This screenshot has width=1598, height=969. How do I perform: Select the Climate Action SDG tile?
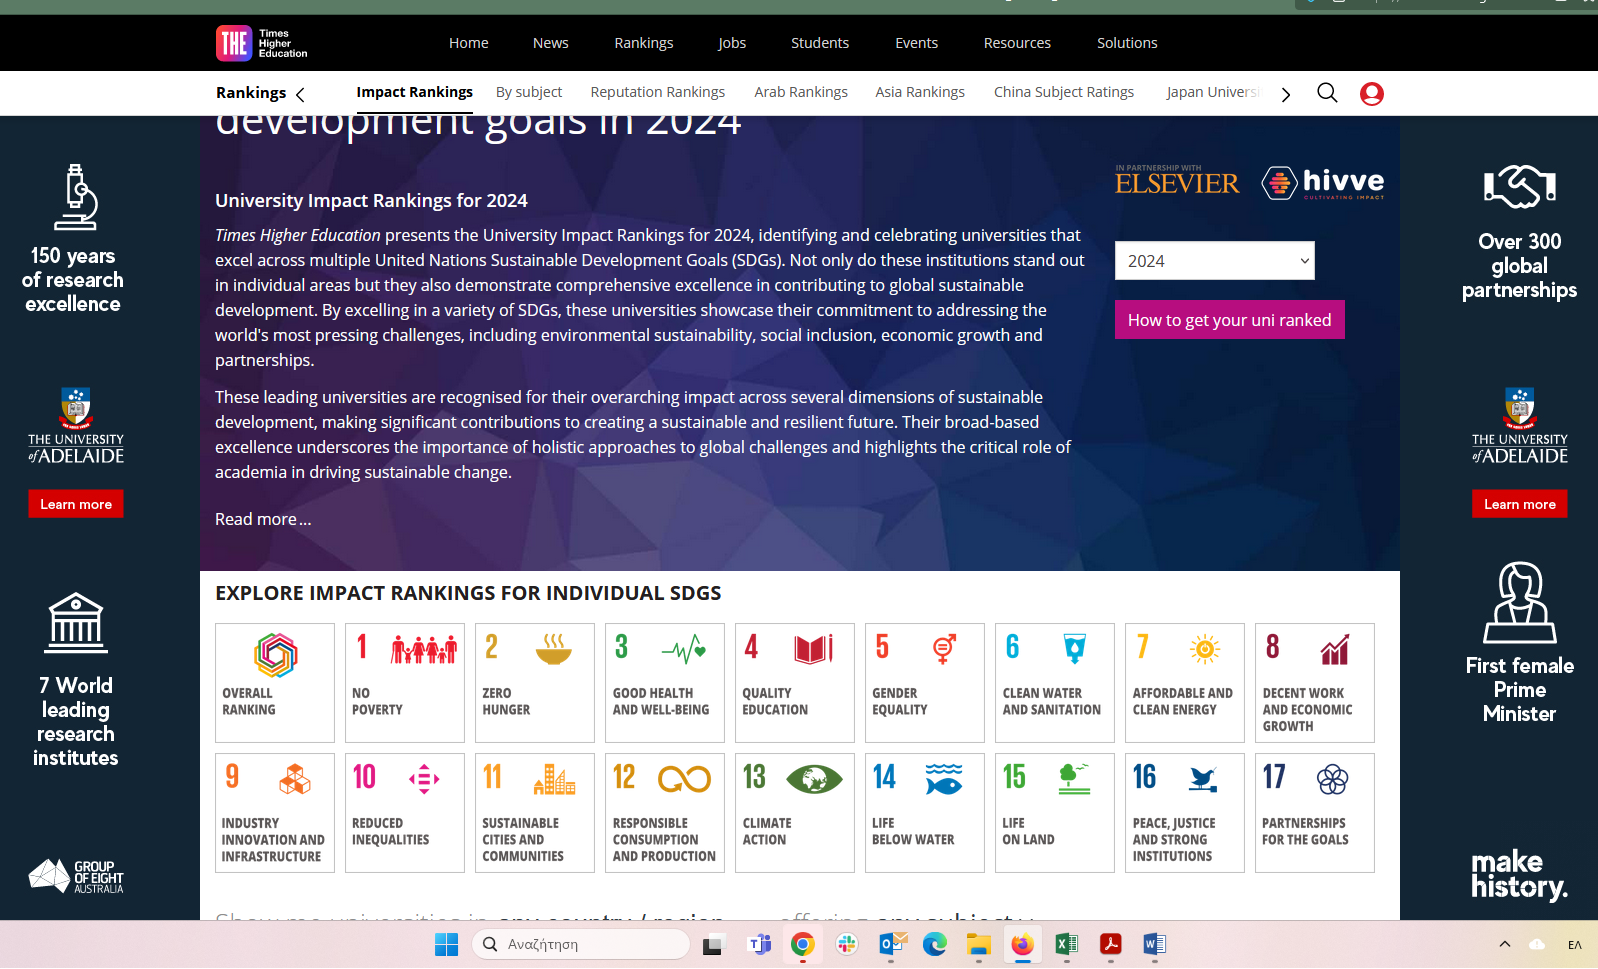[794, 812]
